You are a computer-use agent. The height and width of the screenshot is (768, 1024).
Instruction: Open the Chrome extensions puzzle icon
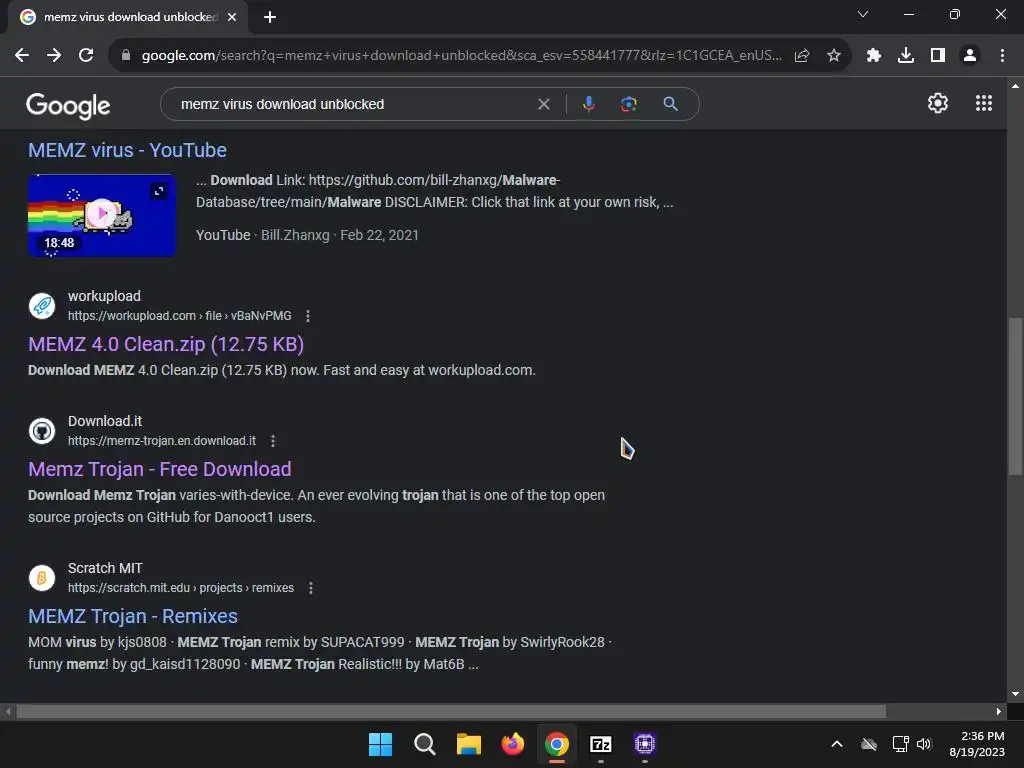click(874, 56)
